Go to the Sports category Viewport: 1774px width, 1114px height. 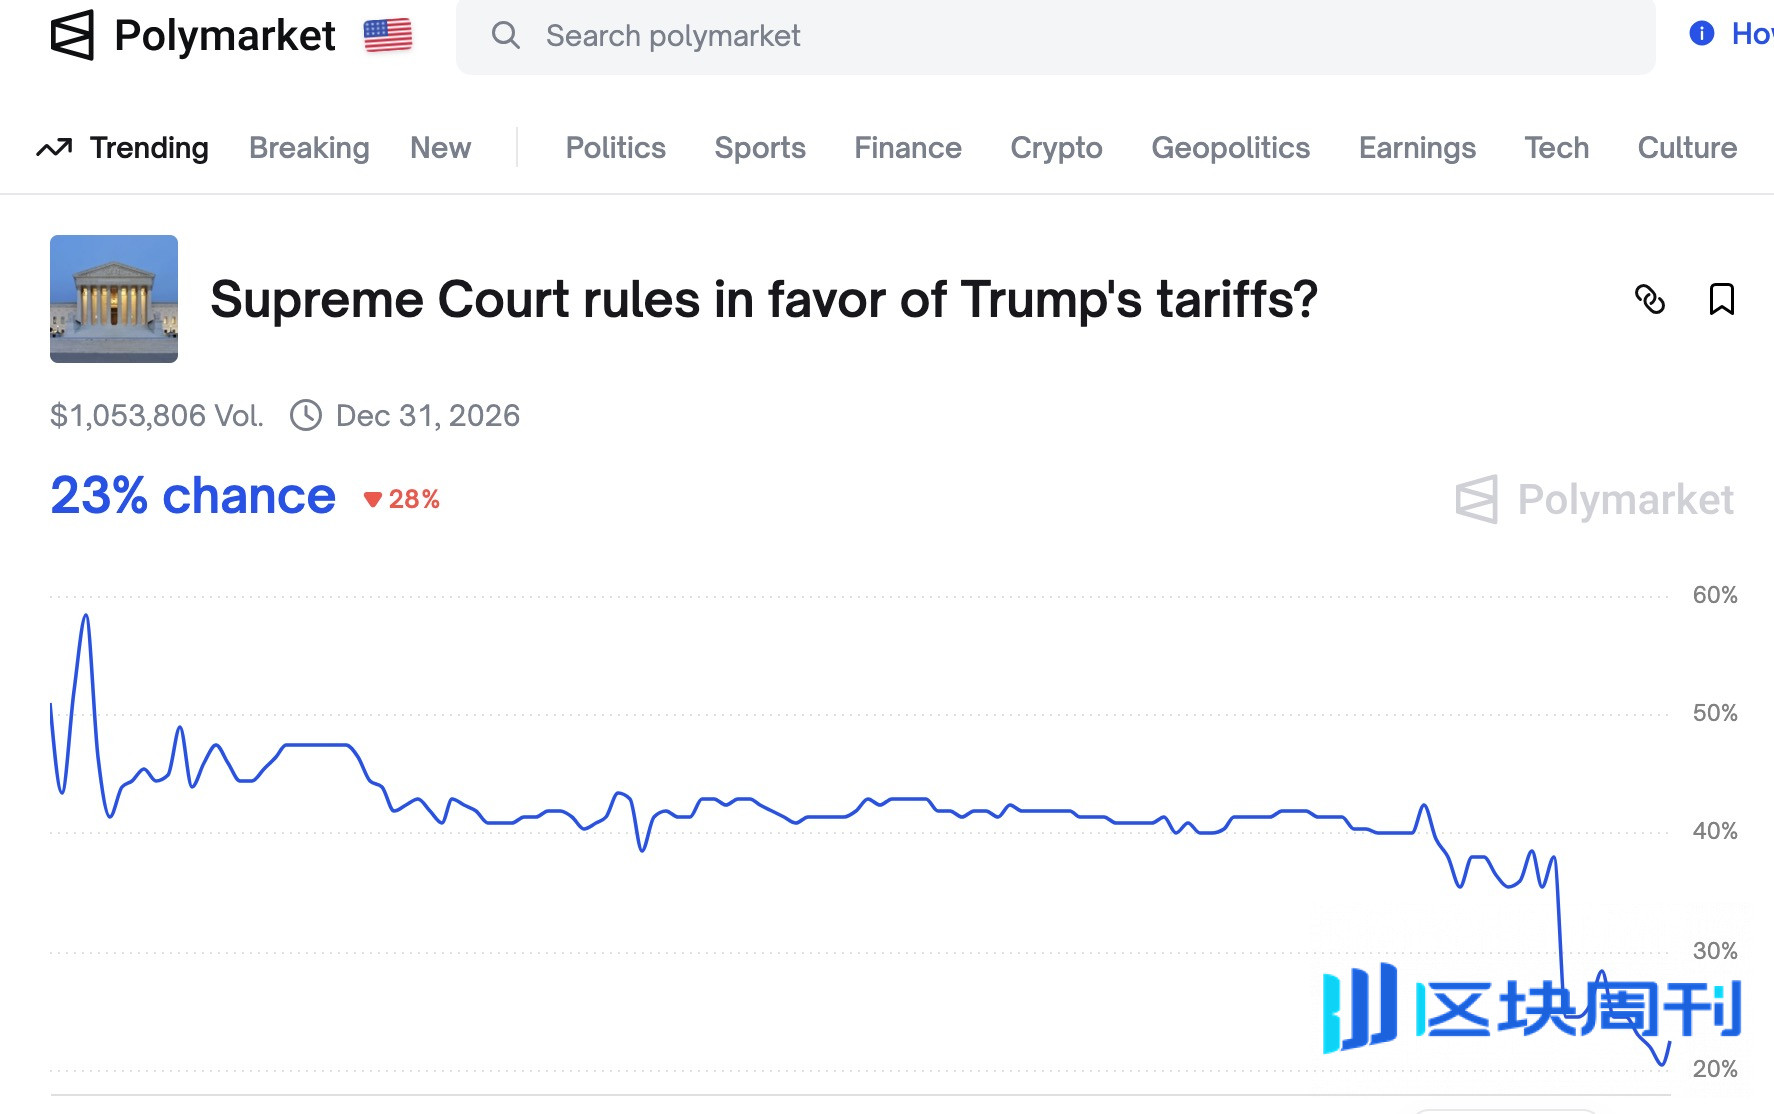[x=759, y=148]
